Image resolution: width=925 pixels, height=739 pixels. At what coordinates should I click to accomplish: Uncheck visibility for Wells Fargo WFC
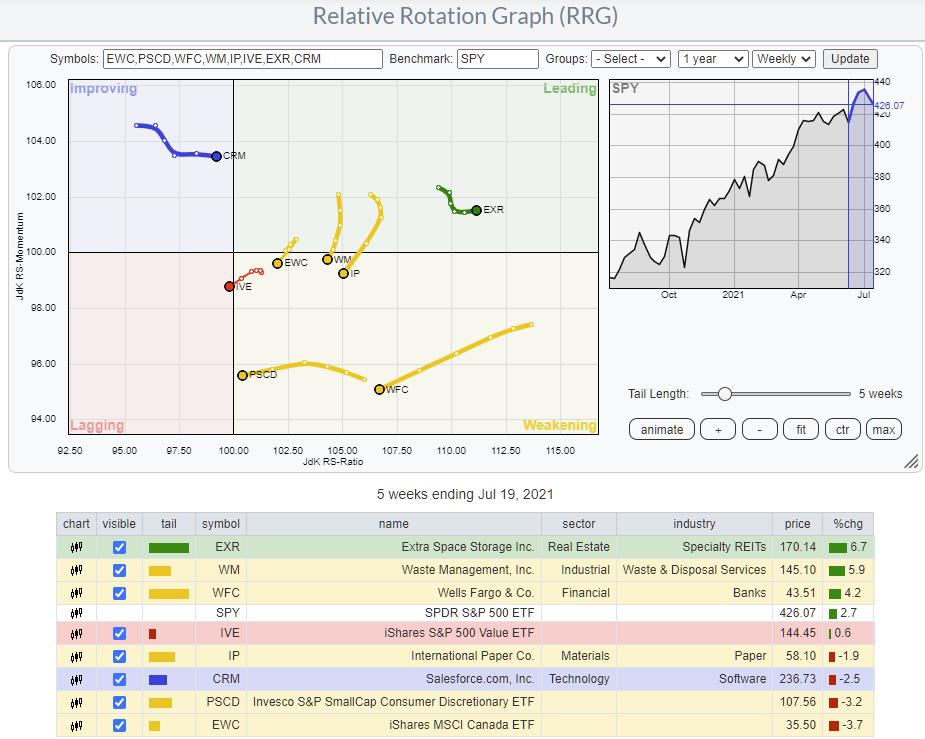[120, 591]
